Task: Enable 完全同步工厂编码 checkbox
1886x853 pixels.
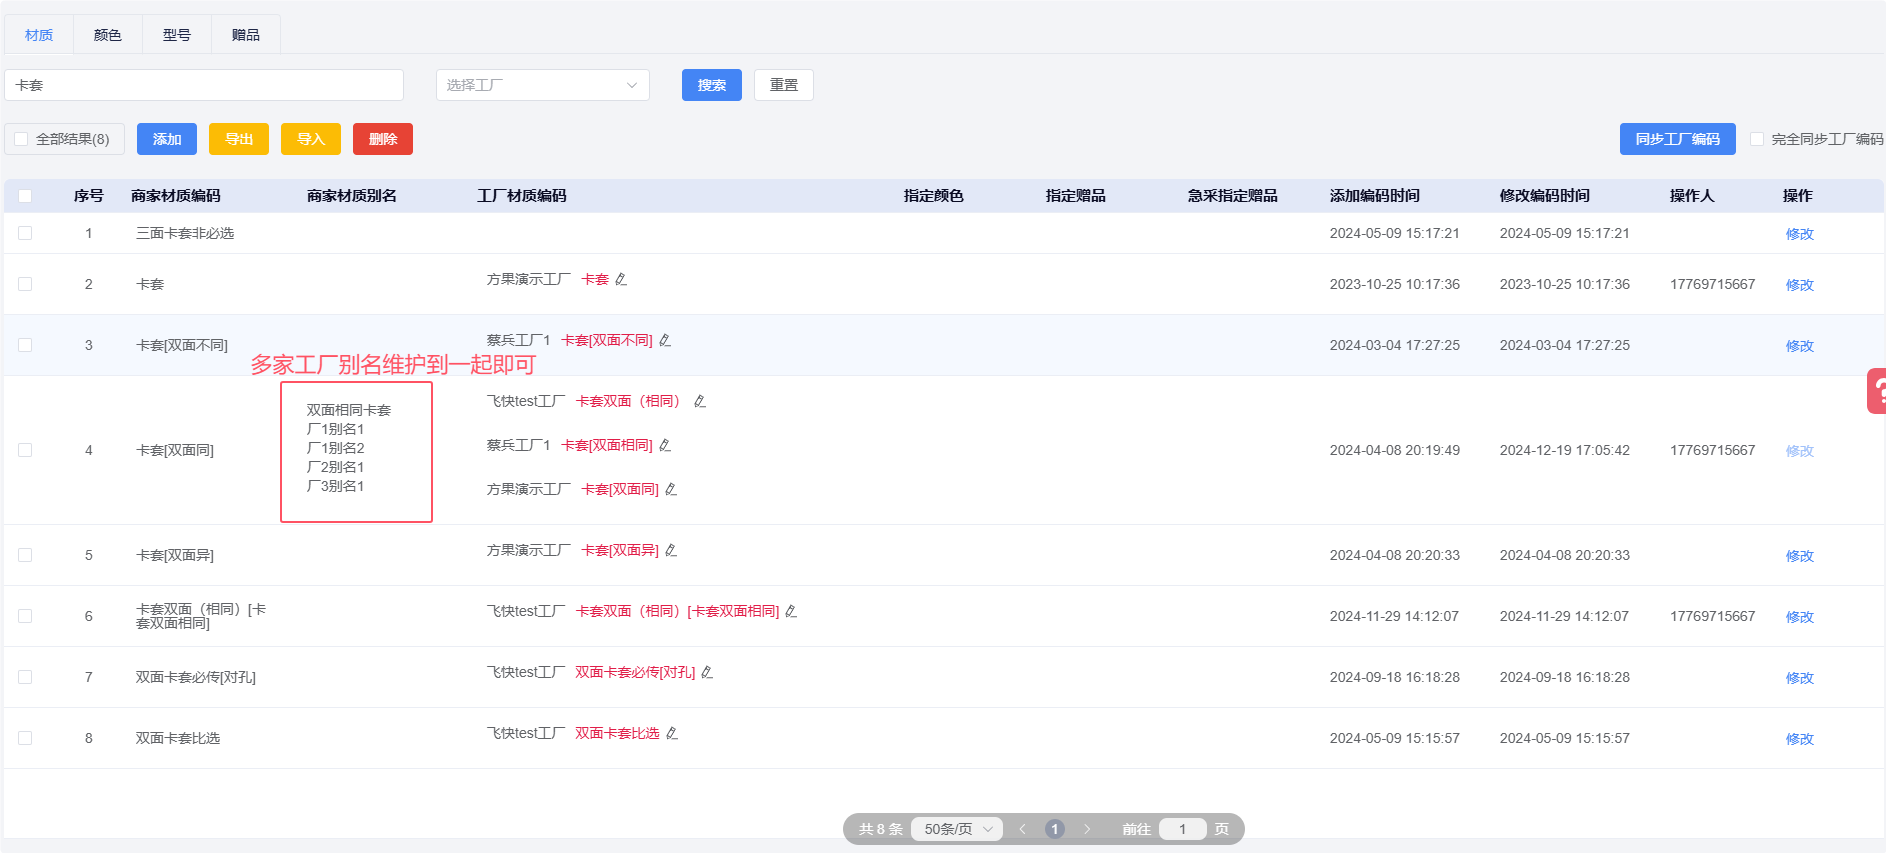Action: (x=1757, y=139)
